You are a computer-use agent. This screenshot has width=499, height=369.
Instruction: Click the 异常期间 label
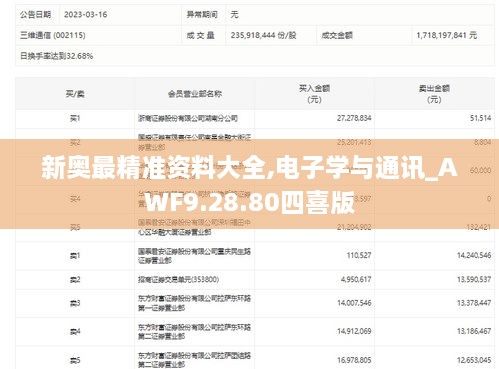coord(202,15)
